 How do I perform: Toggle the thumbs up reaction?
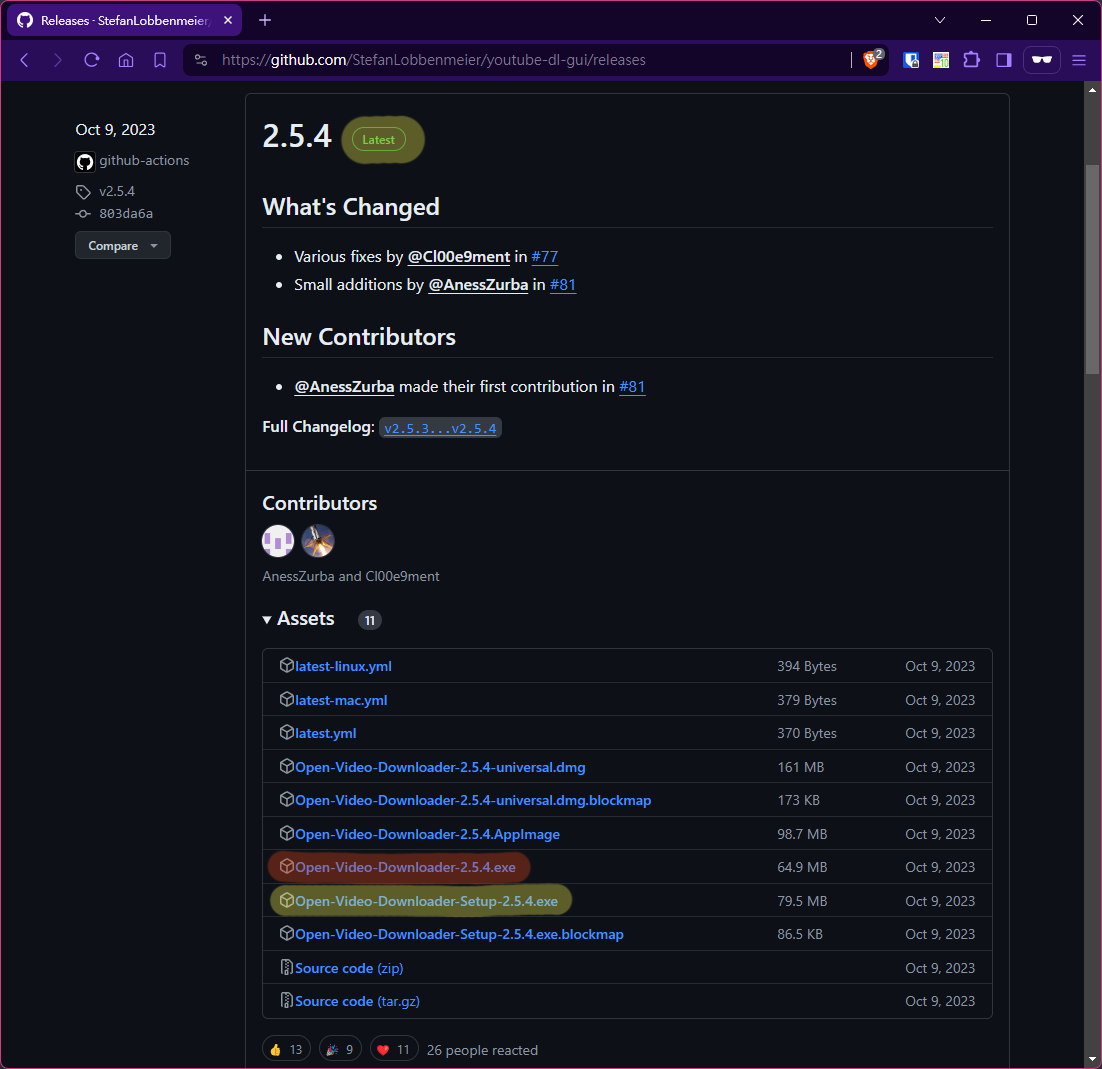286,1049
